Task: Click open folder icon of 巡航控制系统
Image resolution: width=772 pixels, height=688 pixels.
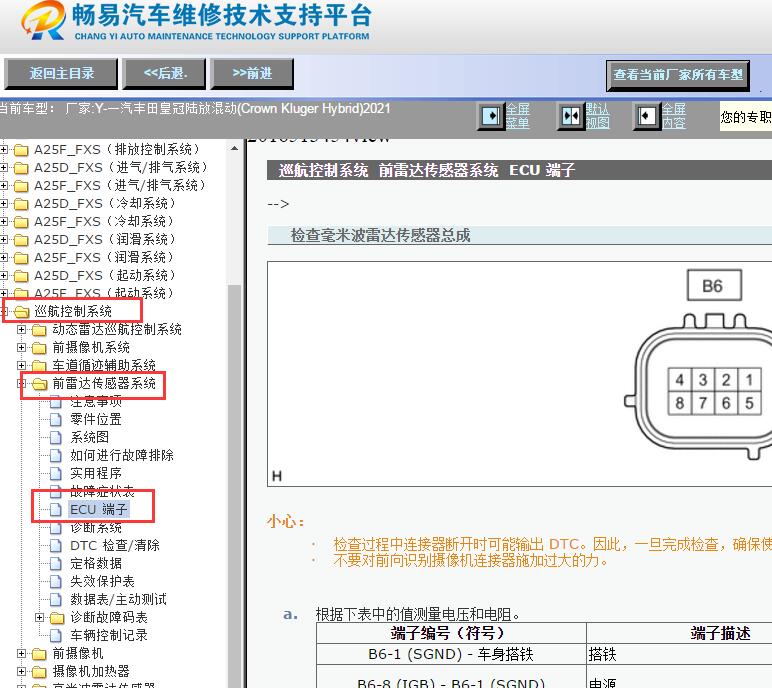Action: pos(22,312)
